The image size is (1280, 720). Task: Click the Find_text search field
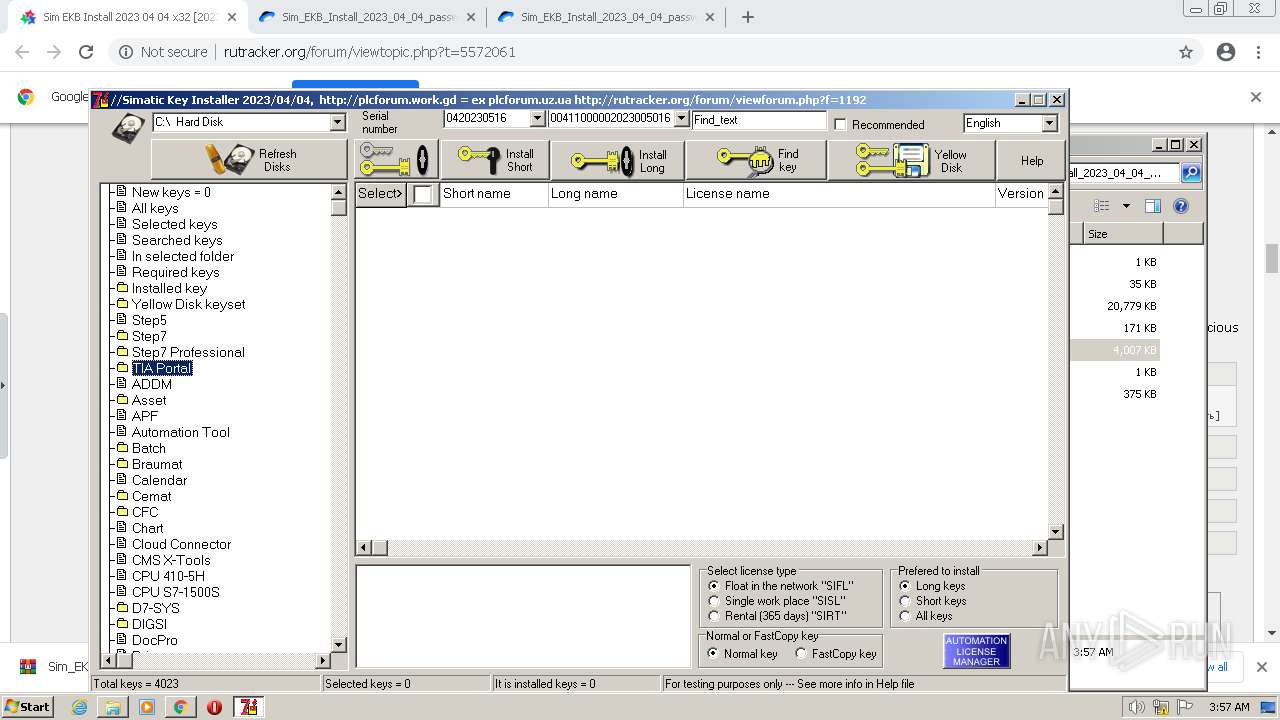click(x=759, y=120)
